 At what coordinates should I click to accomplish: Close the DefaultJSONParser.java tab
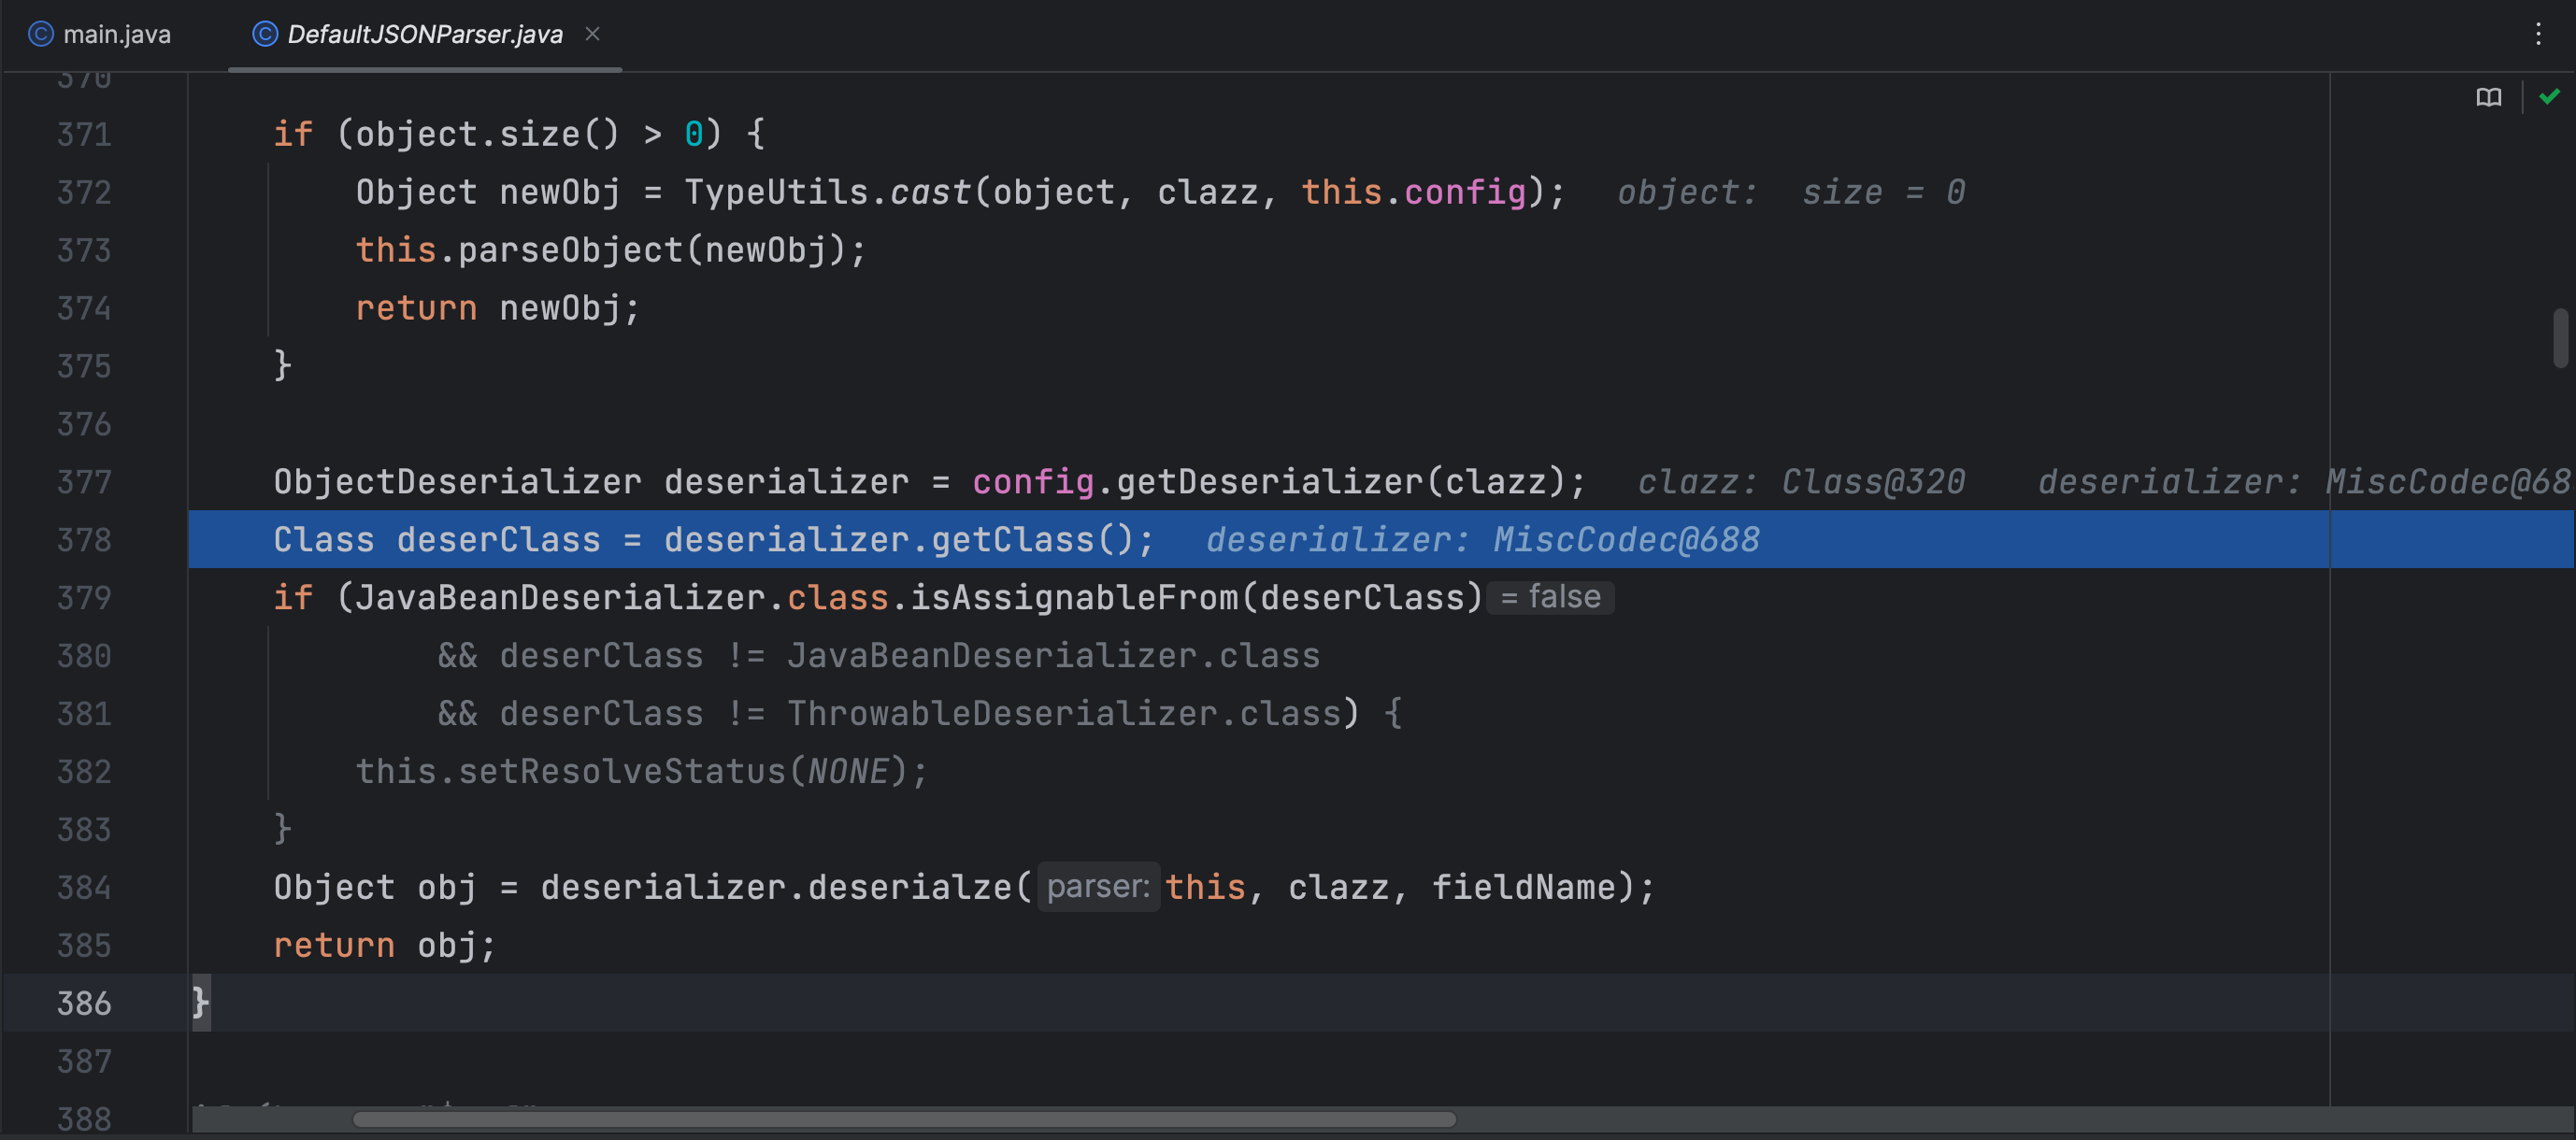click(593, 33)
